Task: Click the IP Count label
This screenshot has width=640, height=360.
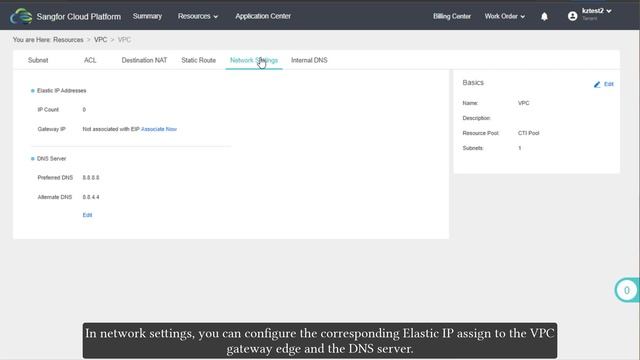Action: pyautogui.click(x=48, y=109)
